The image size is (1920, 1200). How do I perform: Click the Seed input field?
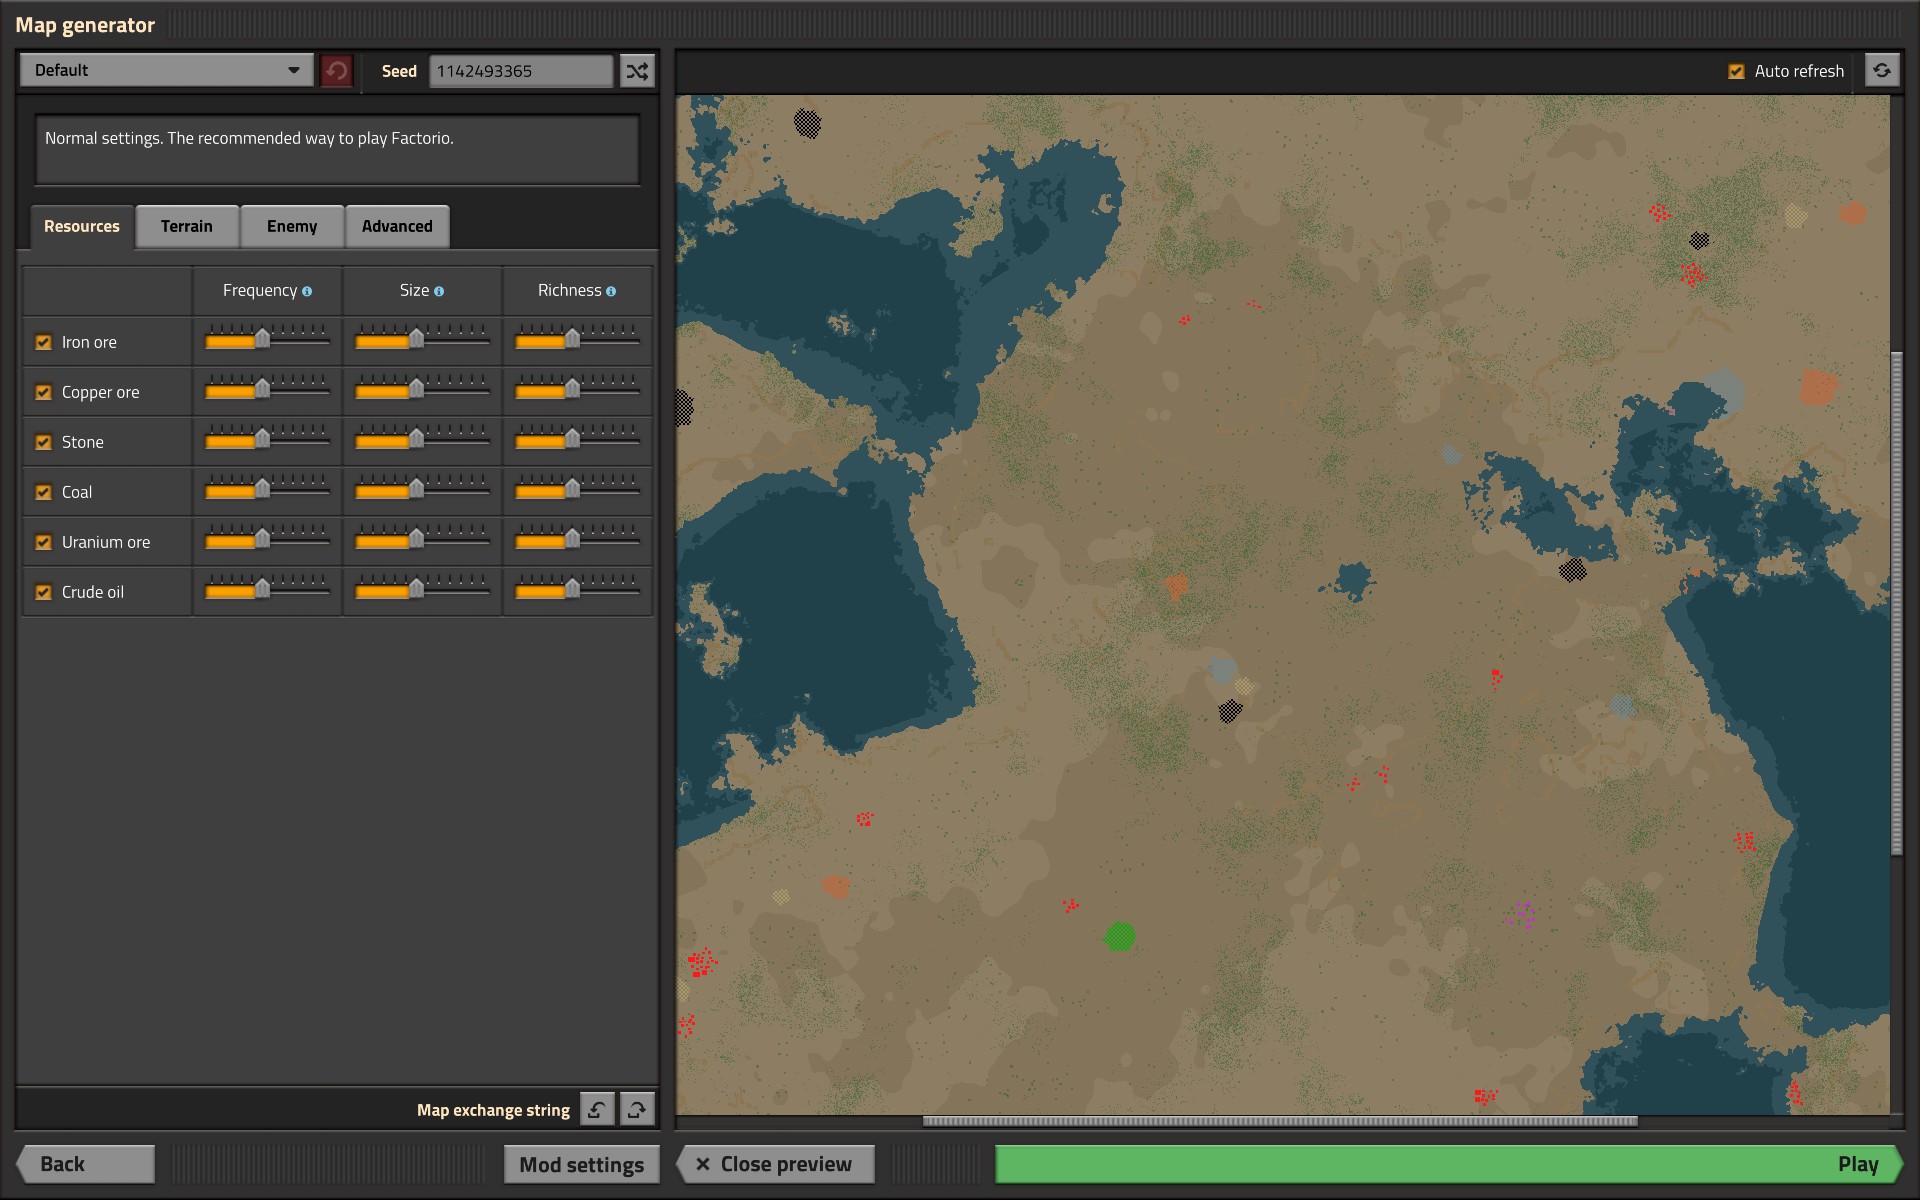point(521,71)
